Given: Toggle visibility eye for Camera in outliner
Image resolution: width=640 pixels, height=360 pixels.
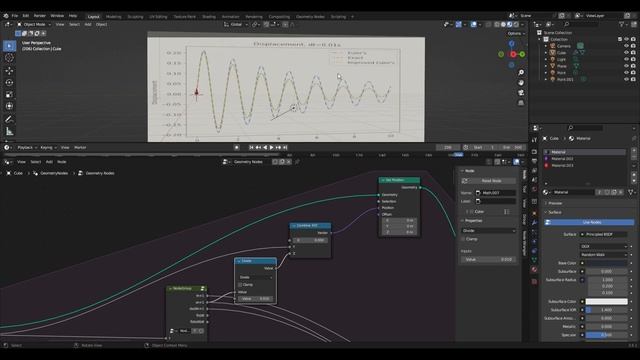Looking at the screenshot, I should (x=627, y=46).
